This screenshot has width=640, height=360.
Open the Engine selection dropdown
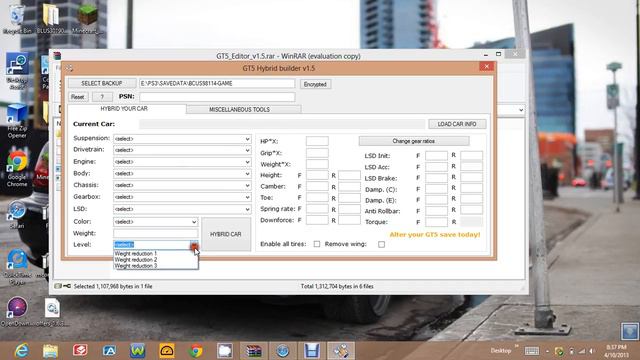coord(247,162)
